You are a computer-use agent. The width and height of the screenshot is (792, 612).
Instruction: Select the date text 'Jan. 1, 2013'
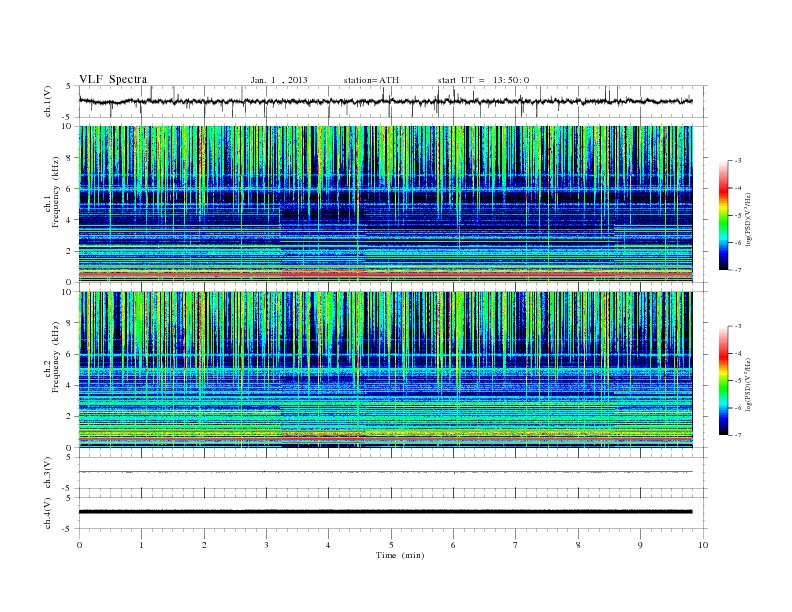click(x=279, y=80)
